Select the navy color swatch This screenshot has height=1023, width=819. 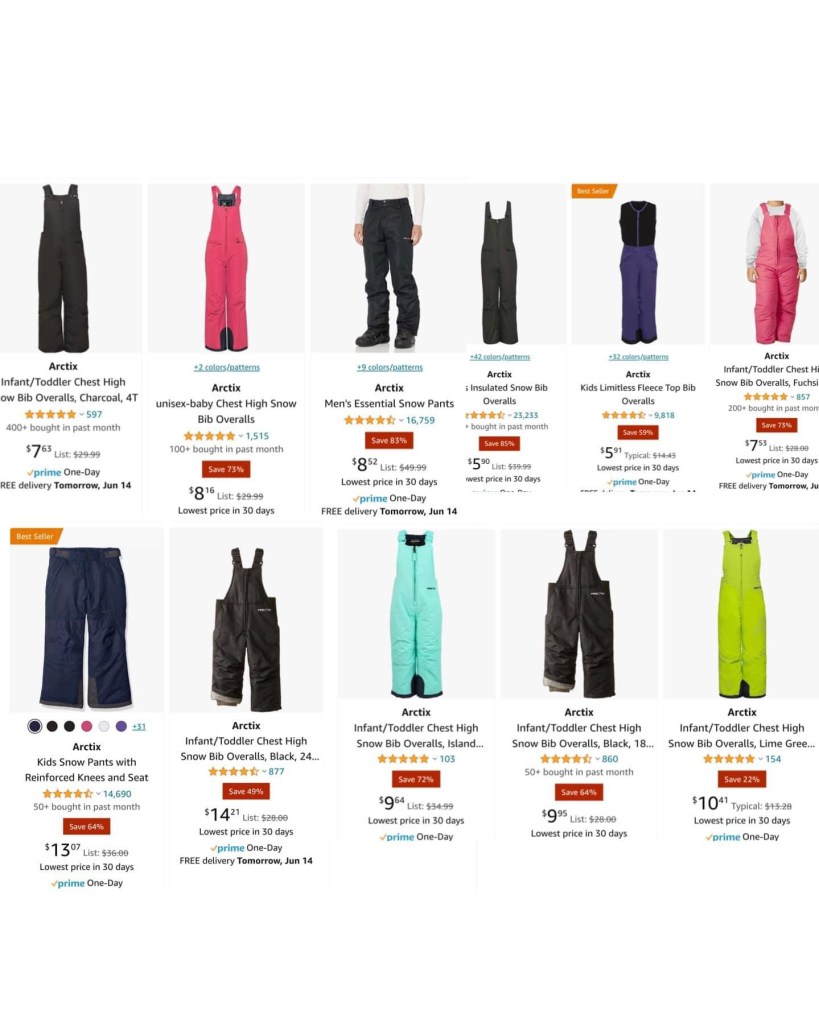[35, 726]
